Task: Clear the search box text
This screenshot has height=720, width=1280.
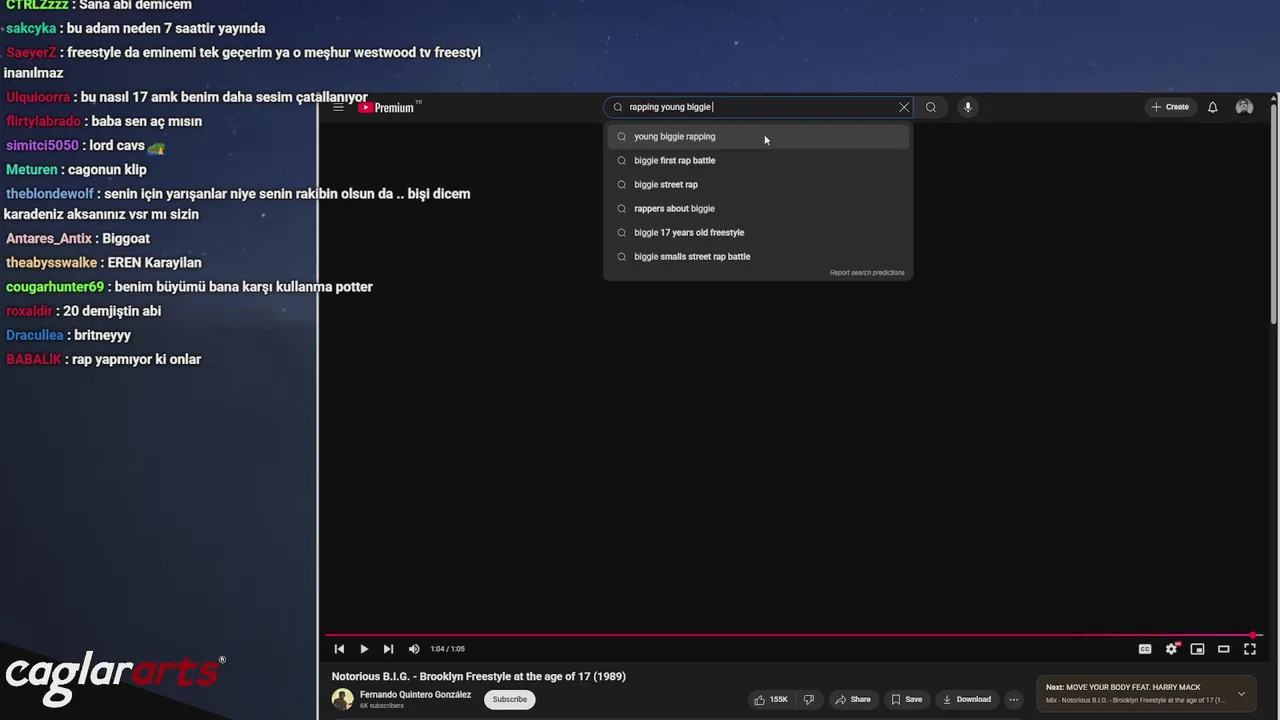Action: pyautogui.click(x=904, y=107)
